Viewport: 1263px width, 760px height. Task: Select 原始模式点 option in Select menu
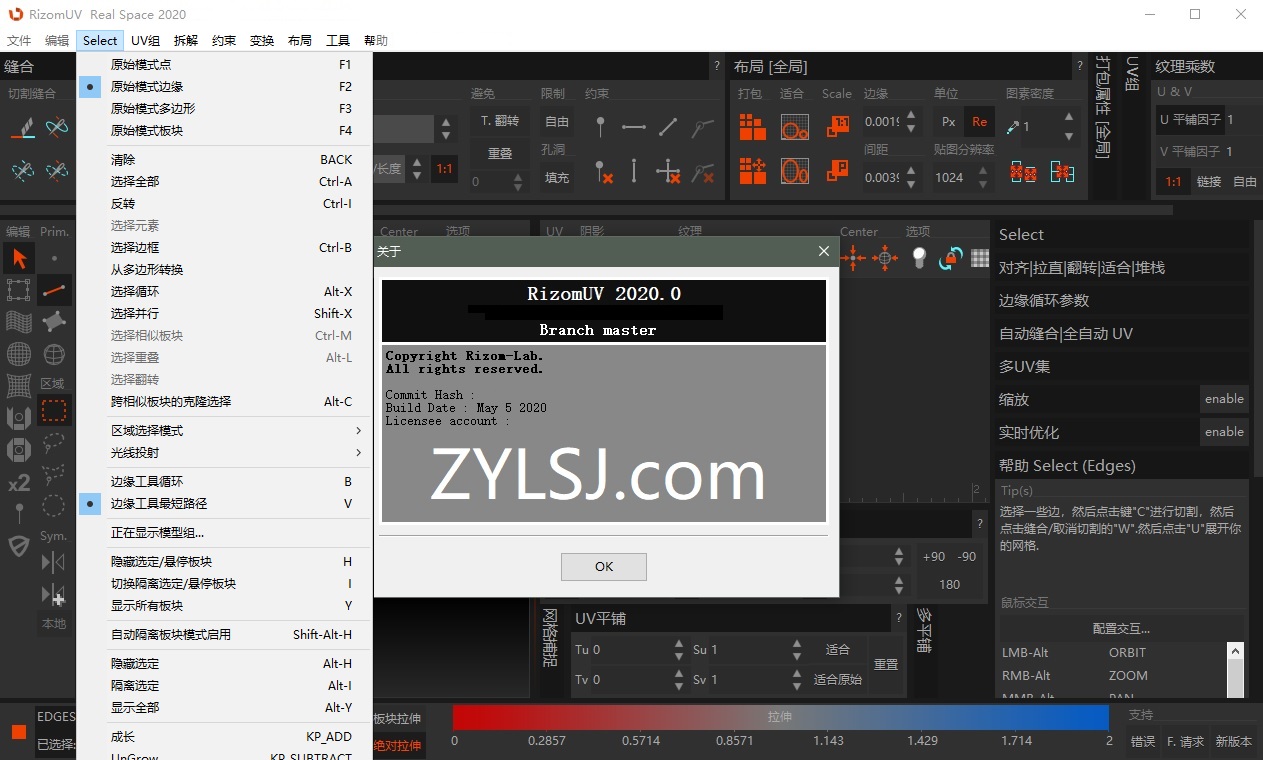pos(224,64)
